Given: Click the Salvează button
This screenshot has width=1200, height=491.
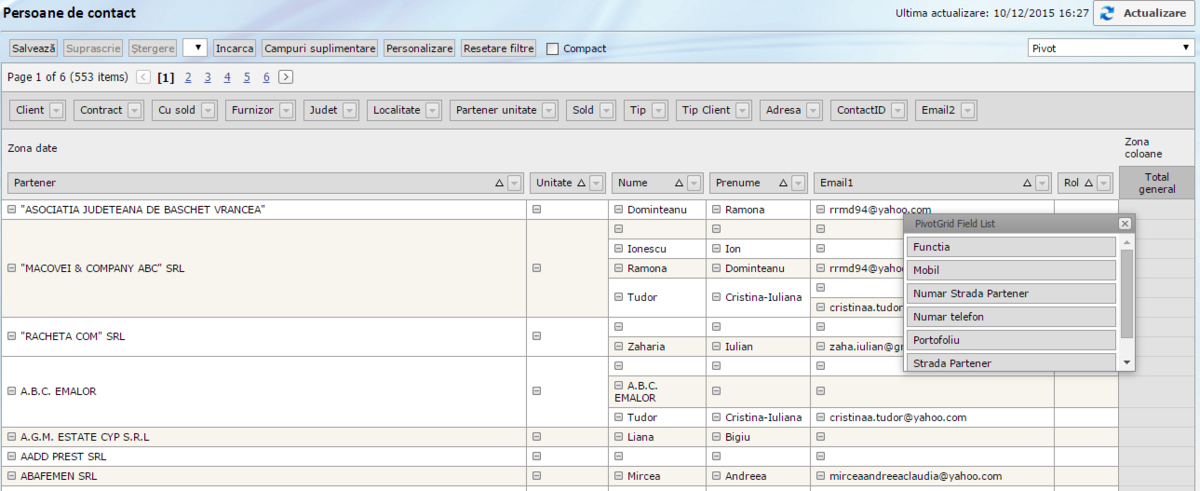Looking at the screenshot, I should point(34,48).
